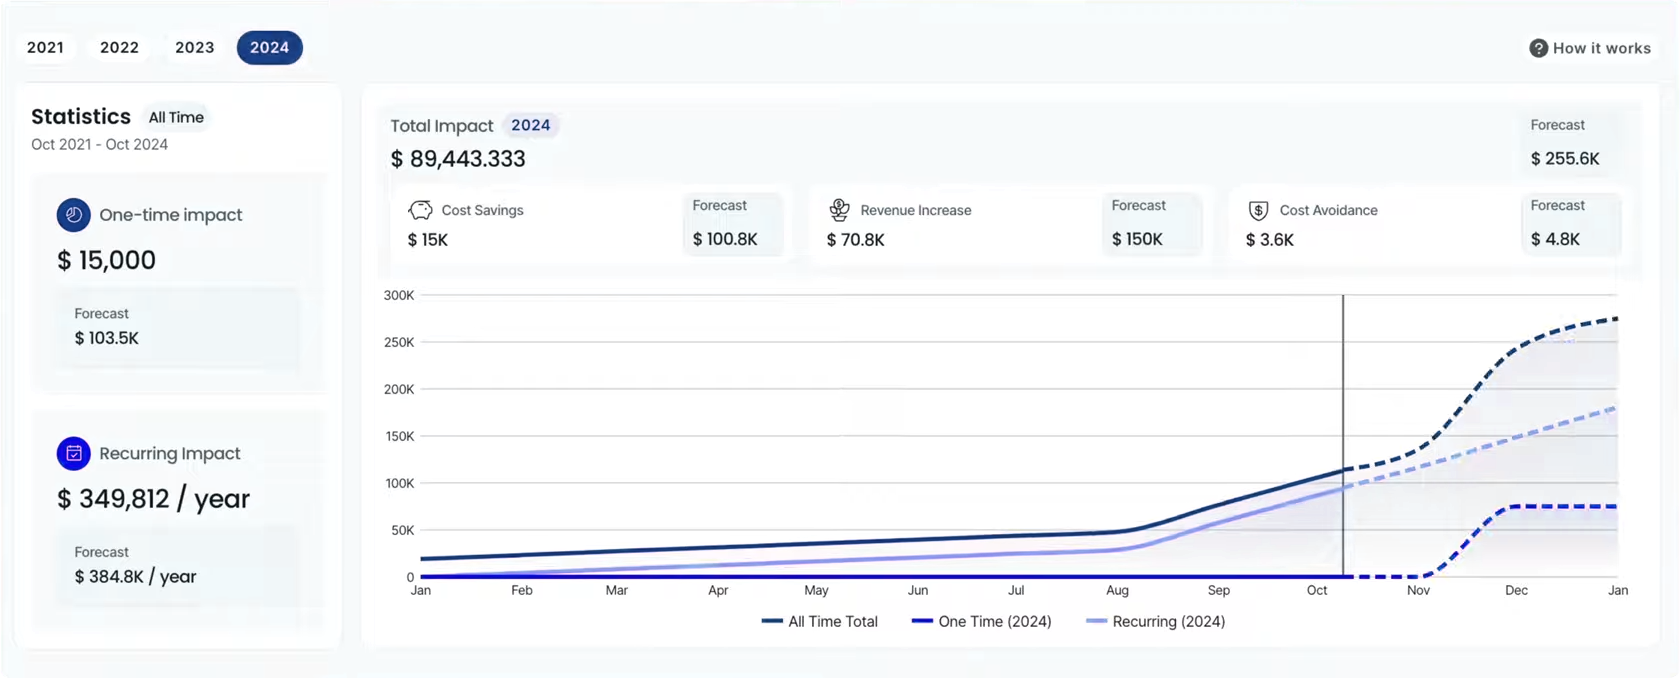This screenshot has height=678, width=1680.
Task: Click the Recurring Impact calendar icon
Action: [x=73, y=453]
